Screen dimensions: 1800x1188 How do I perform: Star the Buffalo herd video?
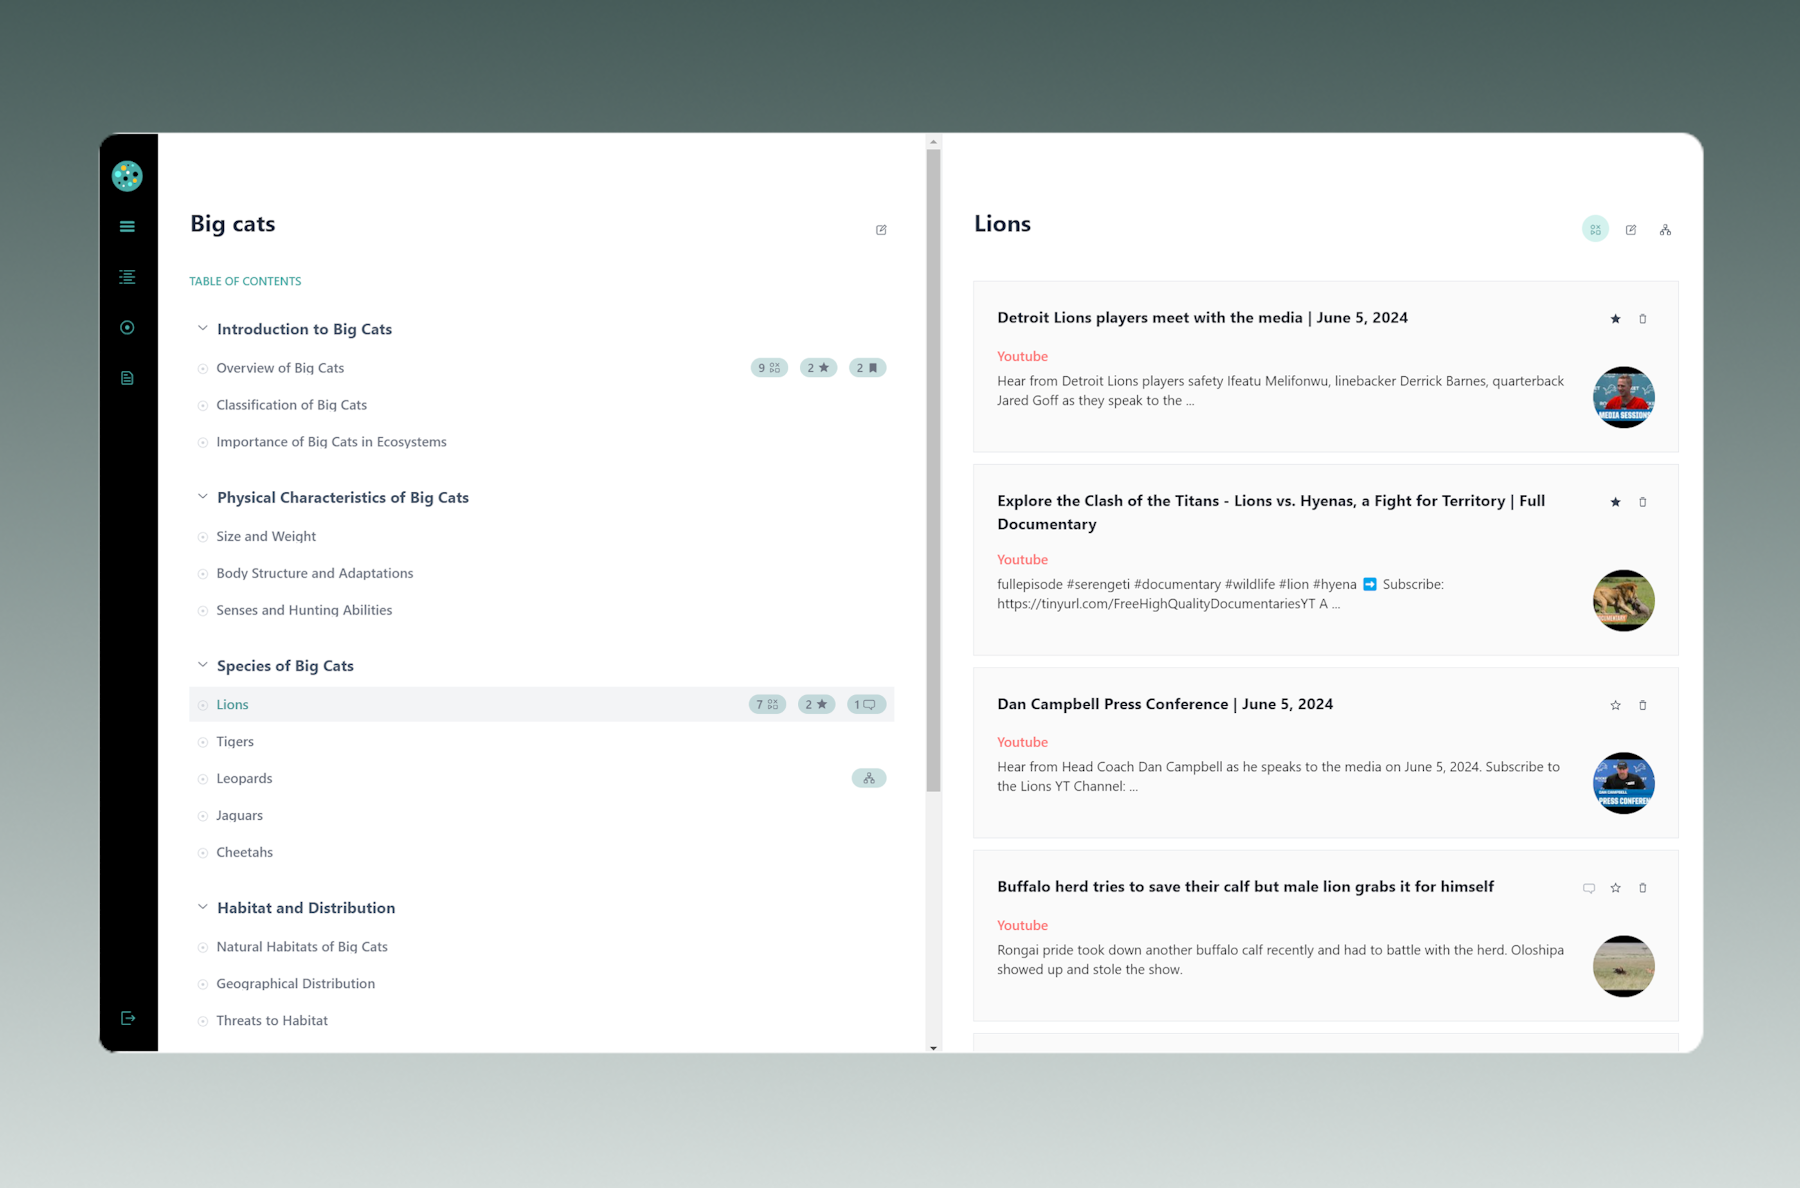pyautogui.click(x=1615, y=888)
